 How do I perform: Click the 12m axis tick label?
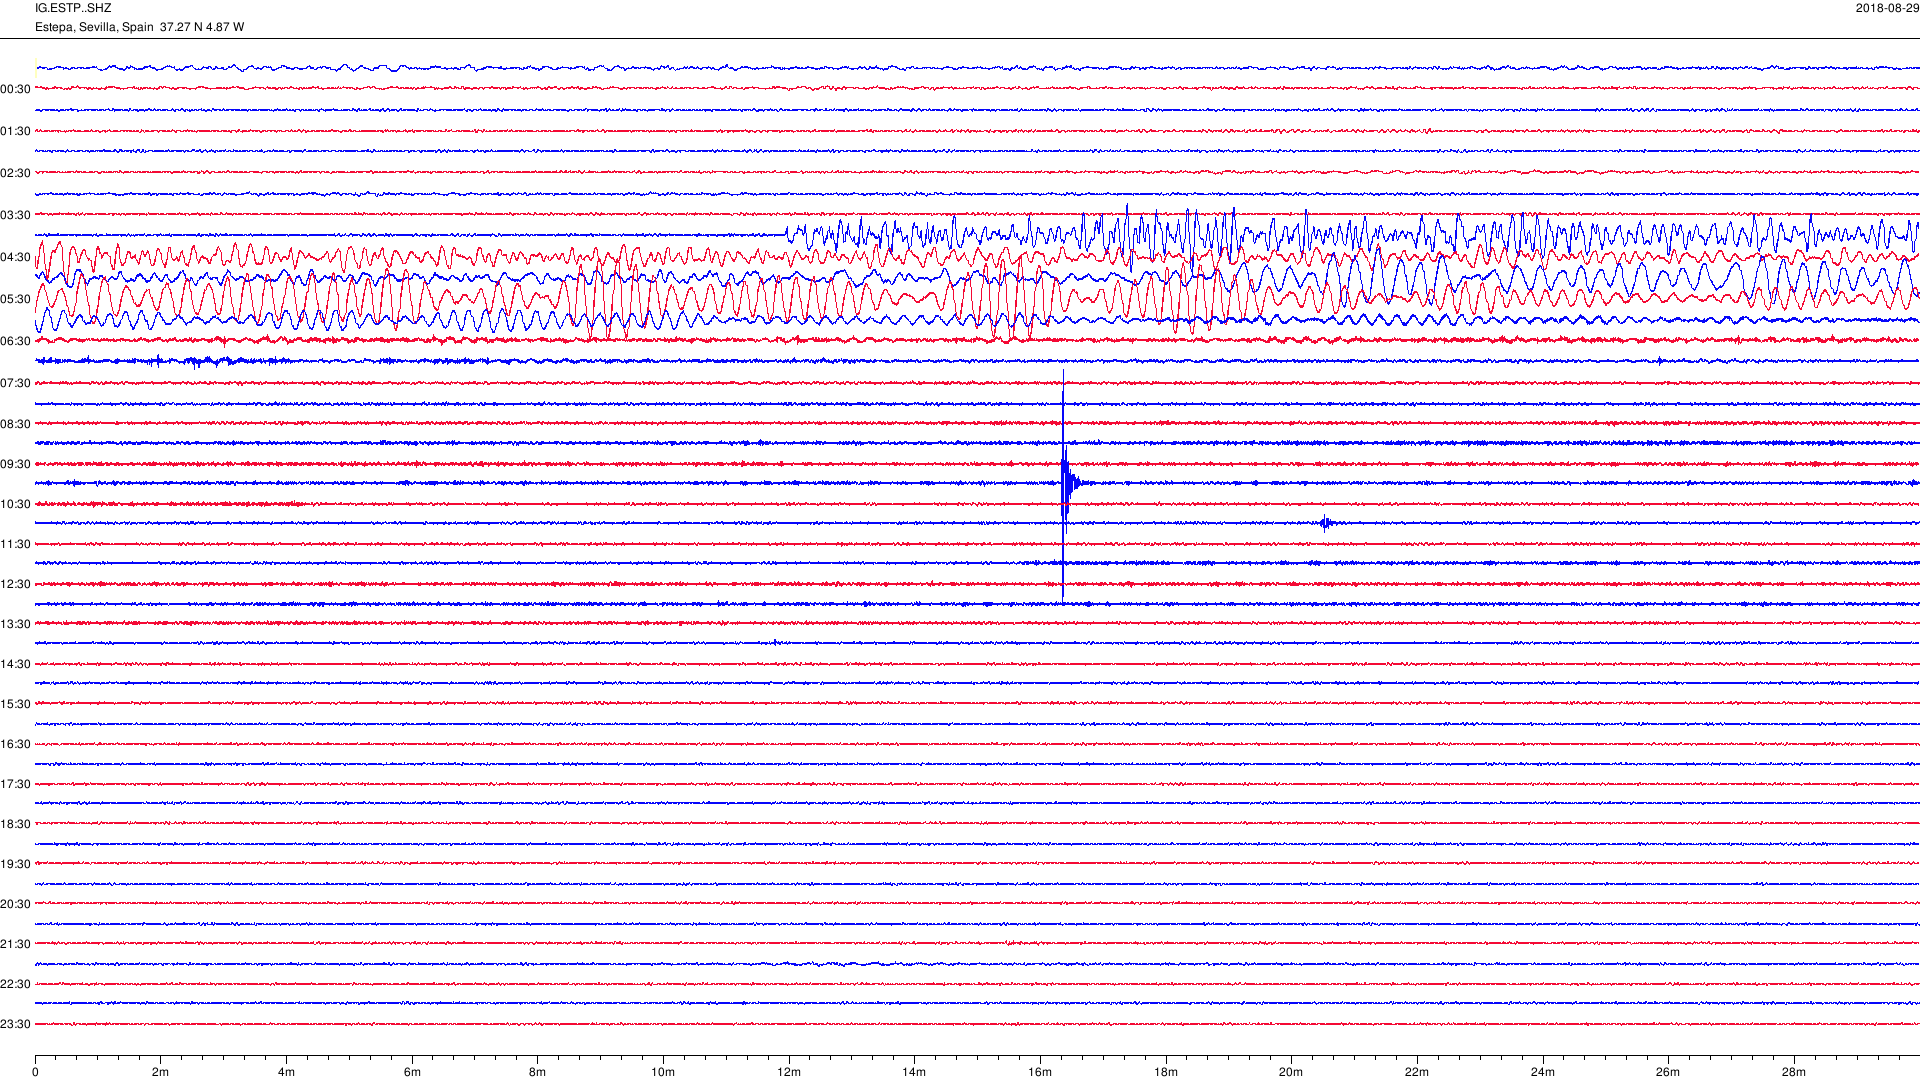(x=789, y=1072)
